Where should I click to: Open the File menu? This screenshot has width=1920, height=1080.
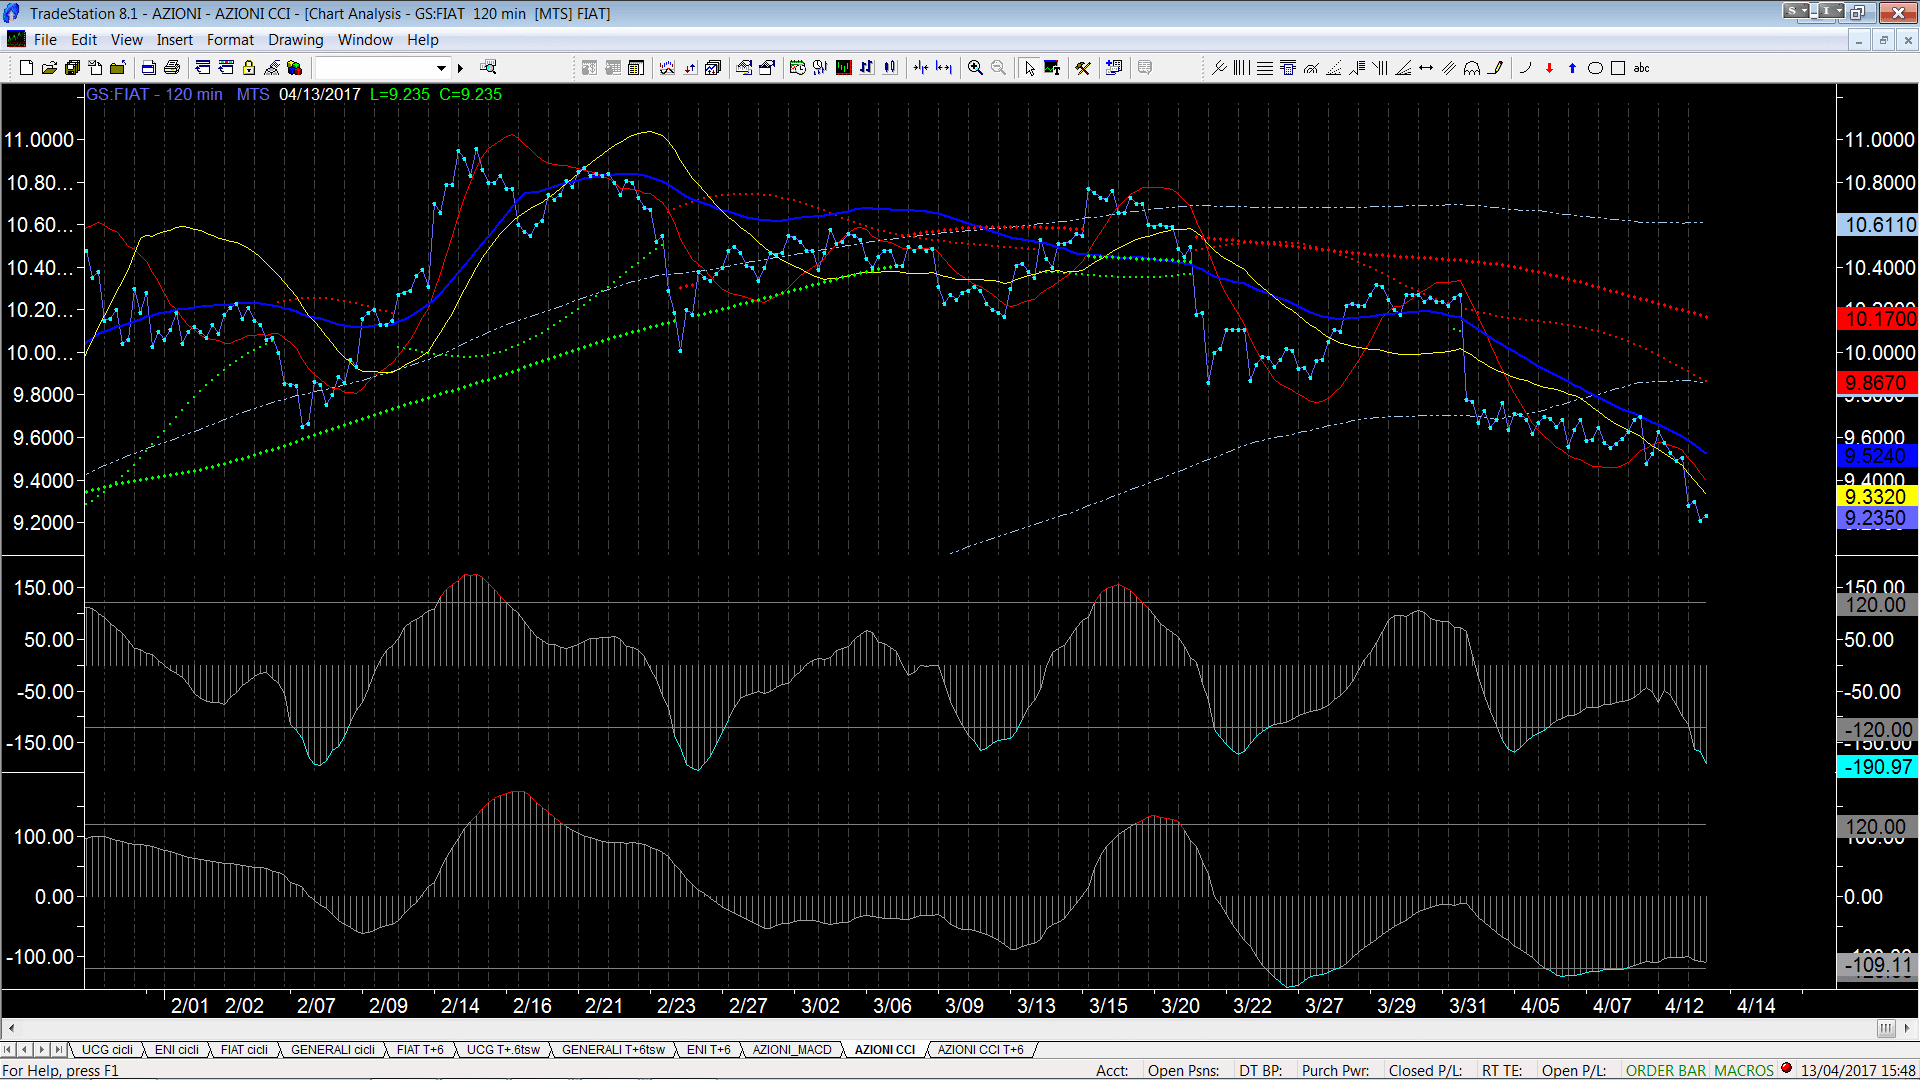tap(45, 40)
